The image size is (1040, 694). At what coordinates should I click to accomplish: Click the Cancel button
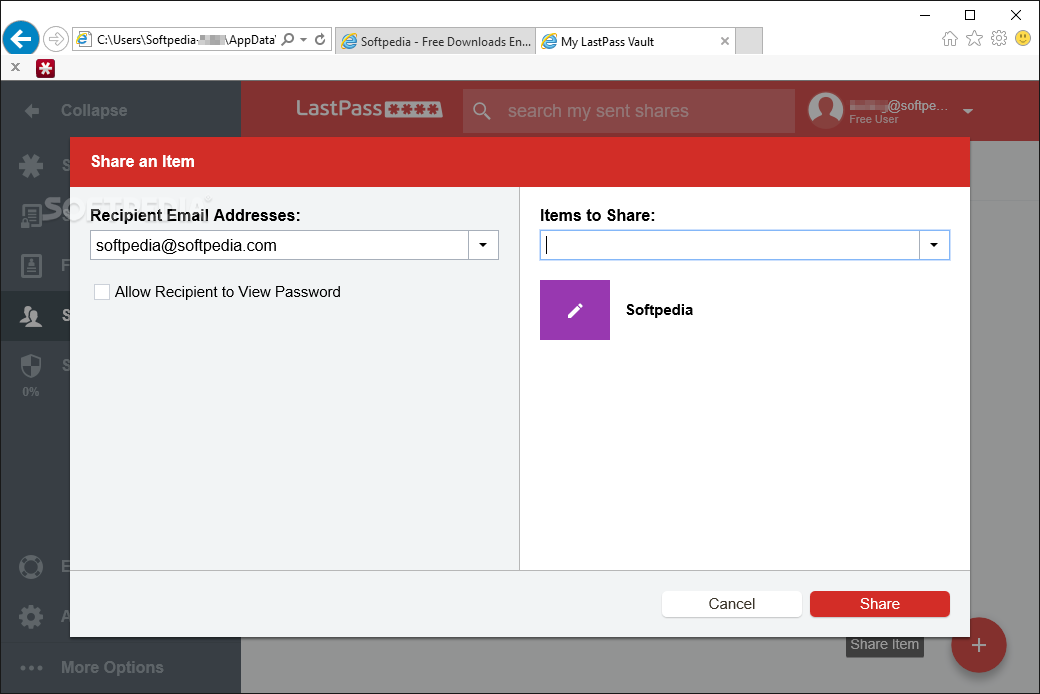732,604
